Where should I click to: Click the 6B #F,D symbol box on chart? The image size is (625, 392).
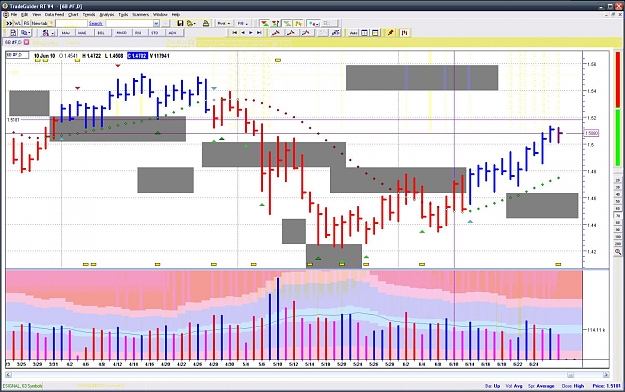(x=17, y=55)
